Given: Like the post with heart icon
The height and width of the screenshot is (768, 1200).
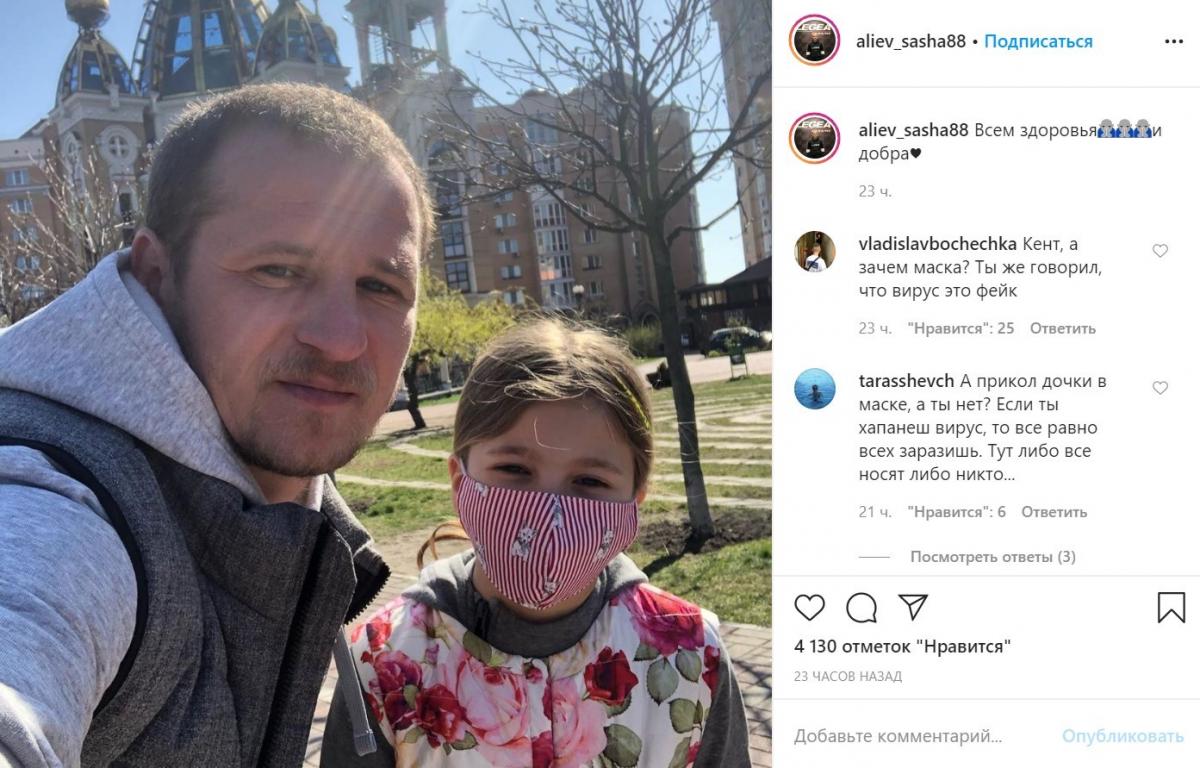Looking at the screenshot, I should (810, 607).
